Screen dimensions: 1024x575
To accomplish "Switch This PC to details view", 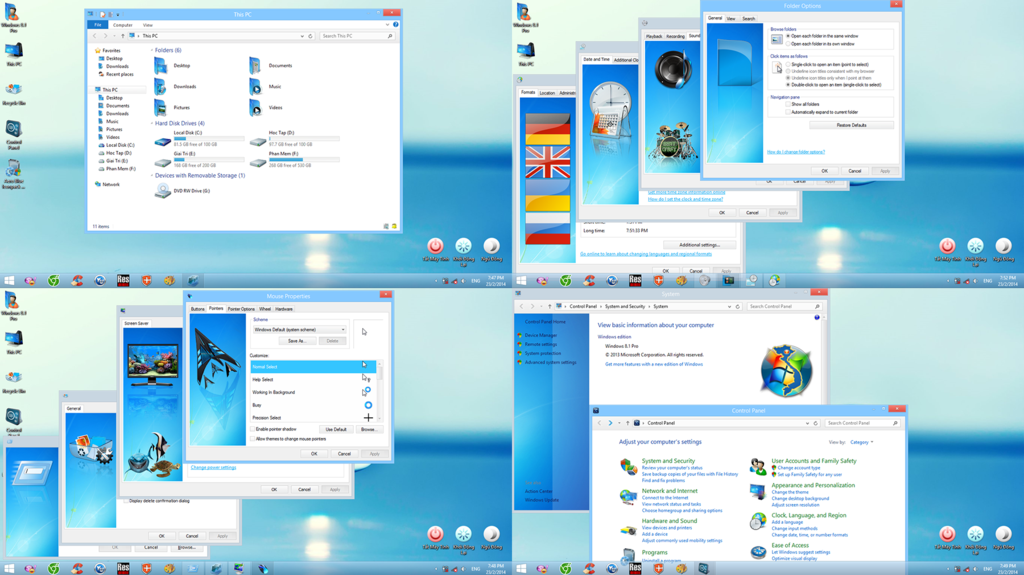I will coord(386,226).
